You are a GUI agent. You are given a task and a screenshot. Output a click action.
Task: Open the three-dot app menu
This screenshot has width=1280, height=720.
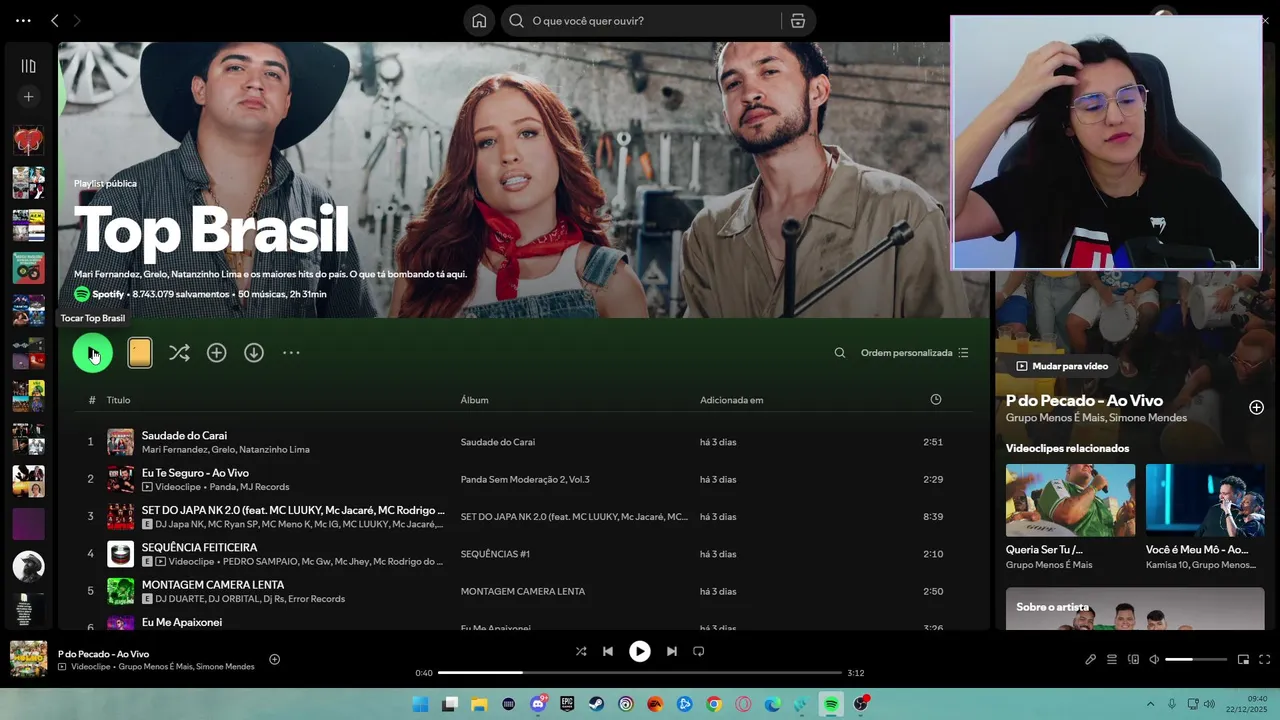(x=23, y=21)
